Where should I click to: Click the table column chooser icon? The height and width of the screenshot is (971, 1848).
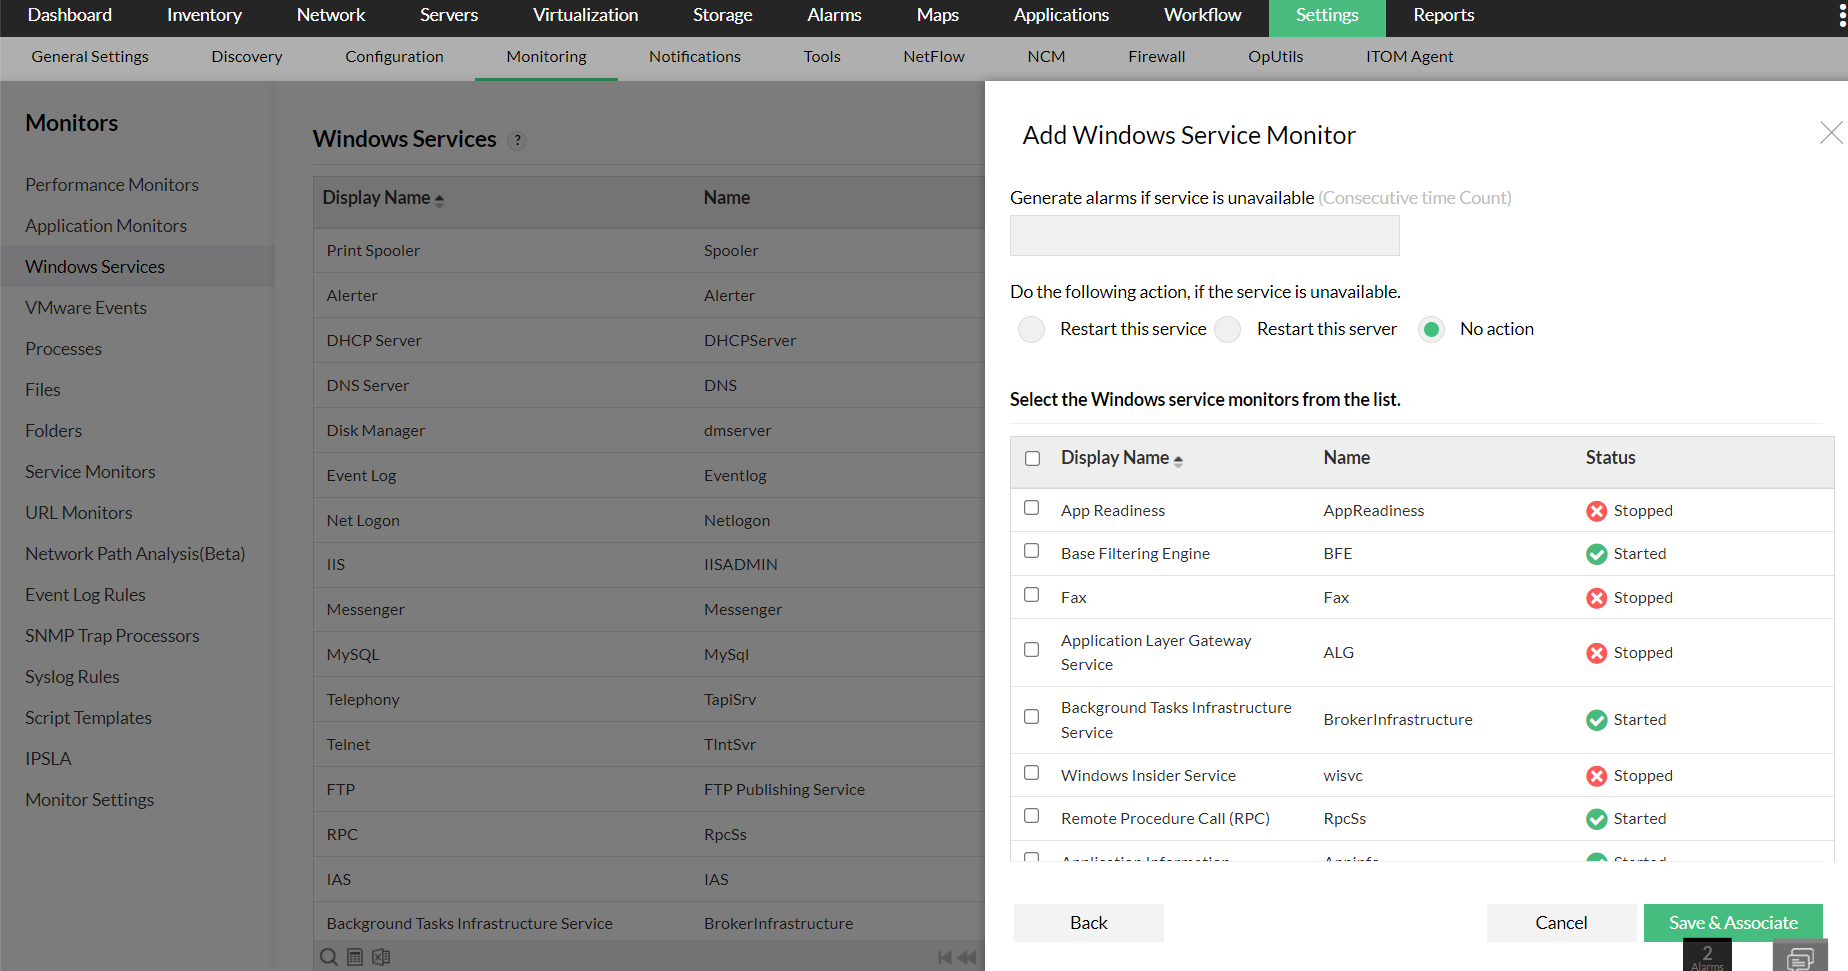pos(355,957)
